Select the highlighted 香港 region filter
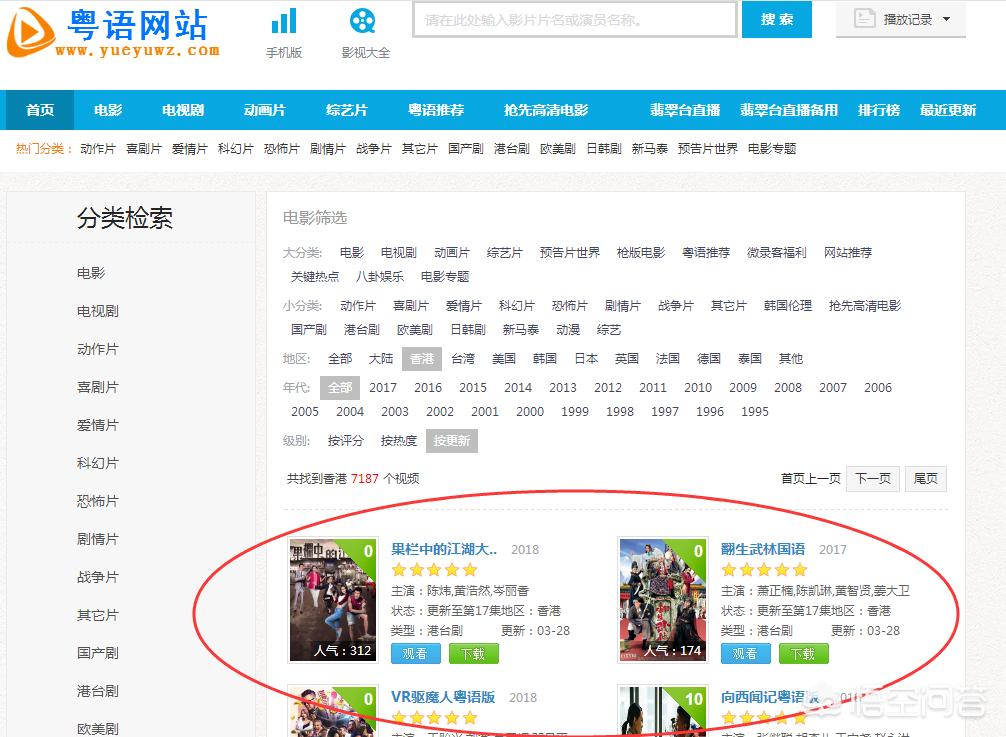The width and height of the screenshot is (1006, 737). [x=422, y=359]
